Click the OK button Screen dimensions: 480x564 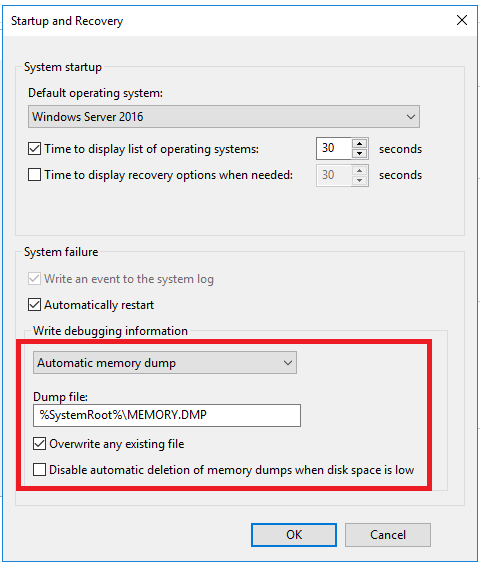click(x=294, y=535)
